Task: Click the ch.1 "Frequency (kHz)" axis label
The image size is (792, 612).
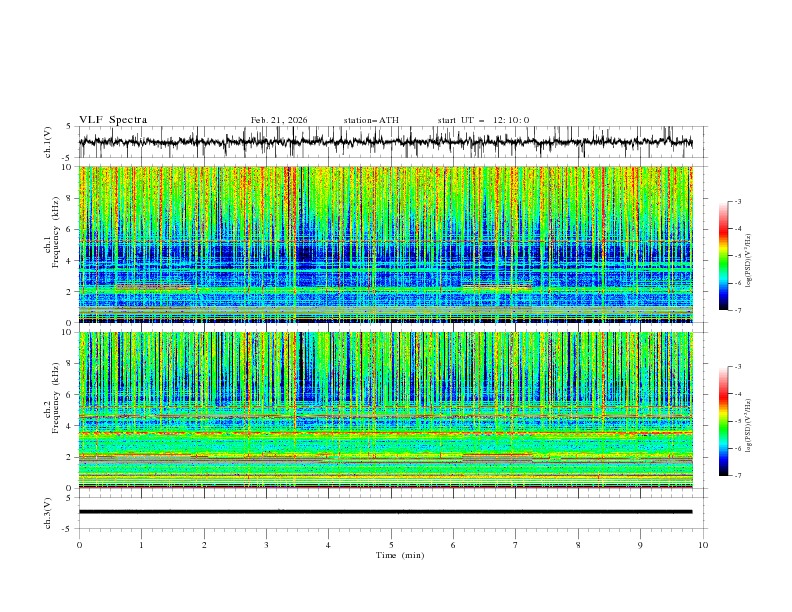Action: tap(56, 233)
